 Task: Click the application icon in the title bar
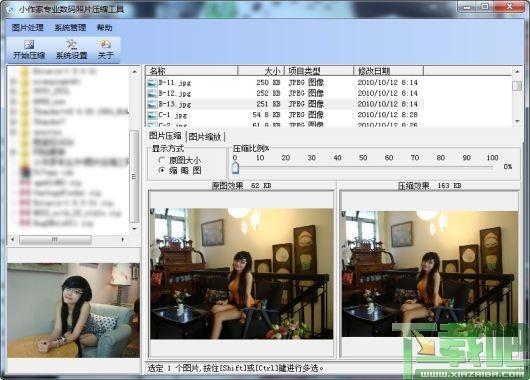click(x=10, y=9)
